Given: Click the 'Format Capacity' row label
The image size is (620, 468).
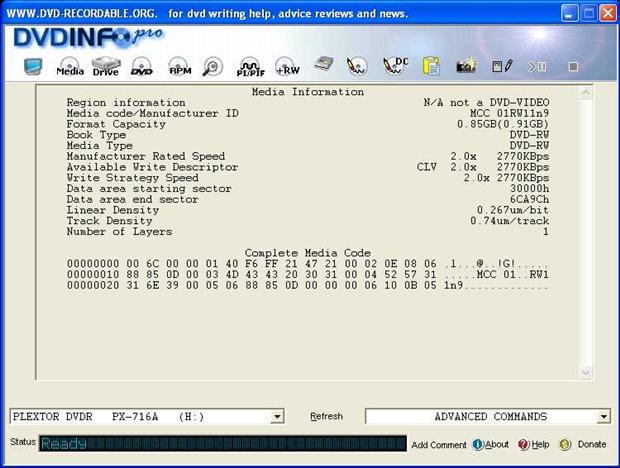Looking at the screenshot, I should (x=116, y=124).
